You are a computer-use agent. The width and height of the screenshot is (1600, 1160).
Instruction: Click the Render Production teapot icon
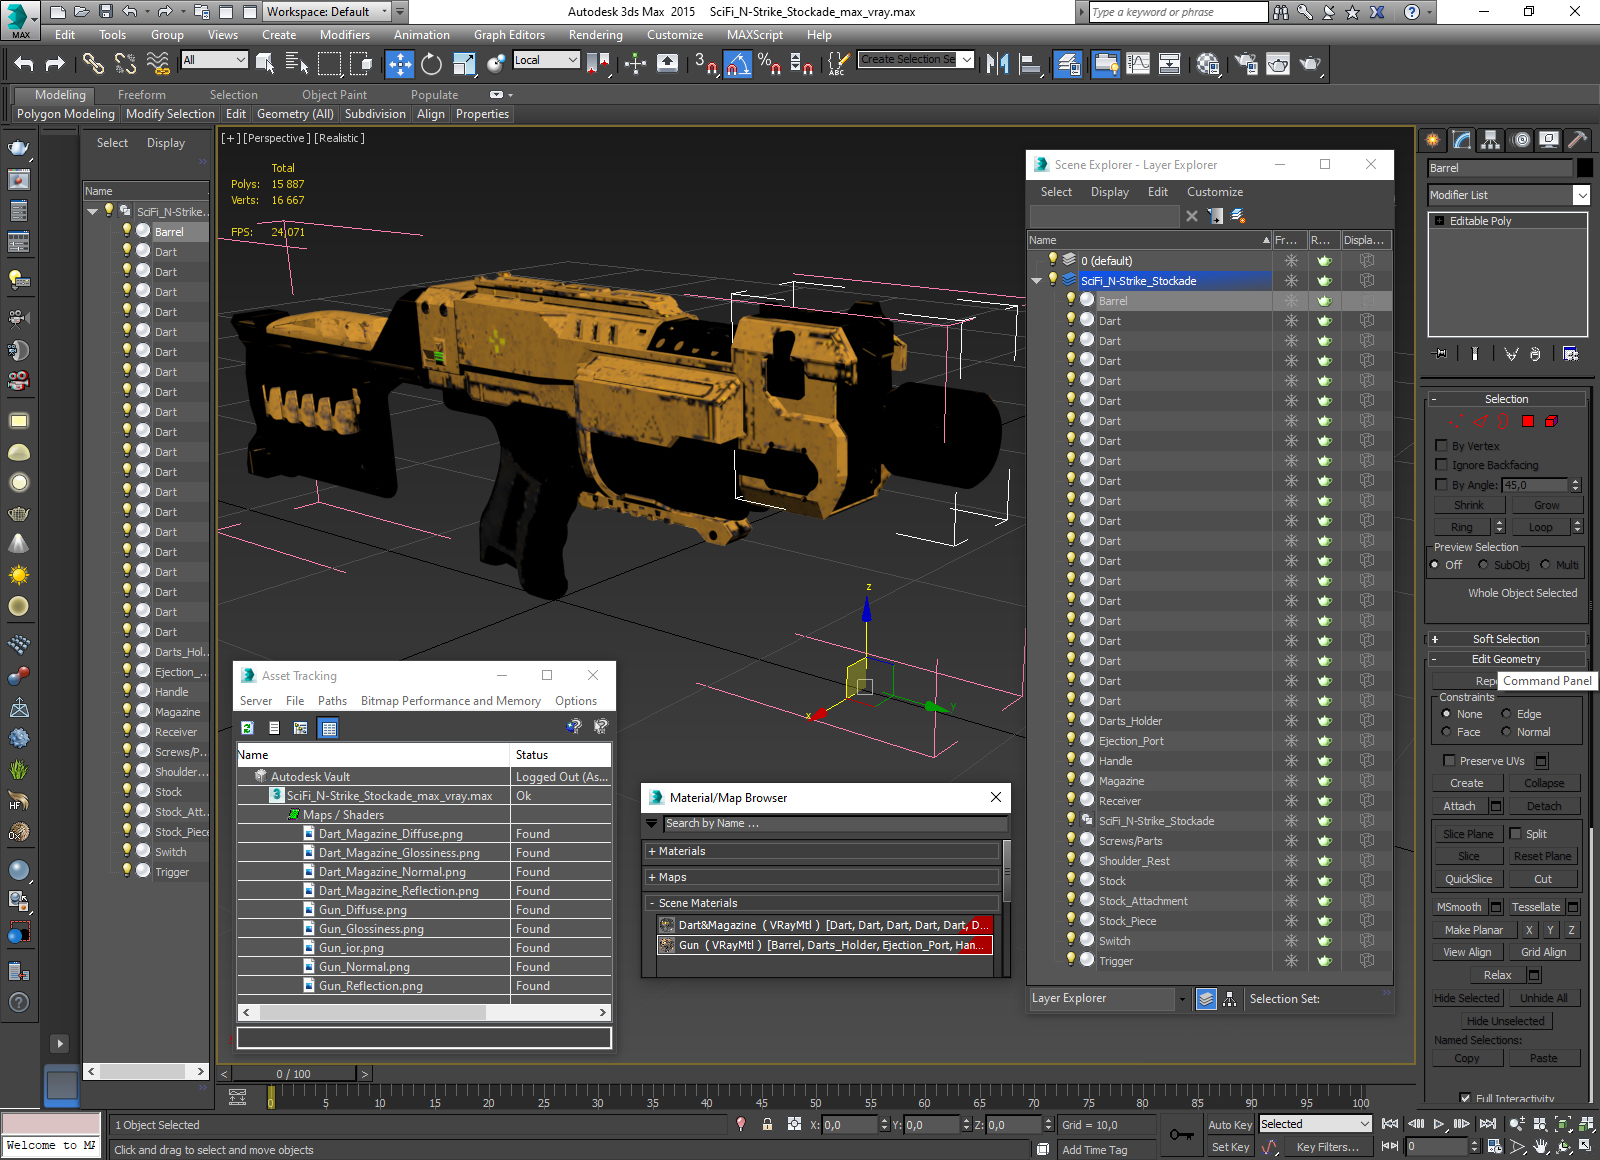[1310, 64]
